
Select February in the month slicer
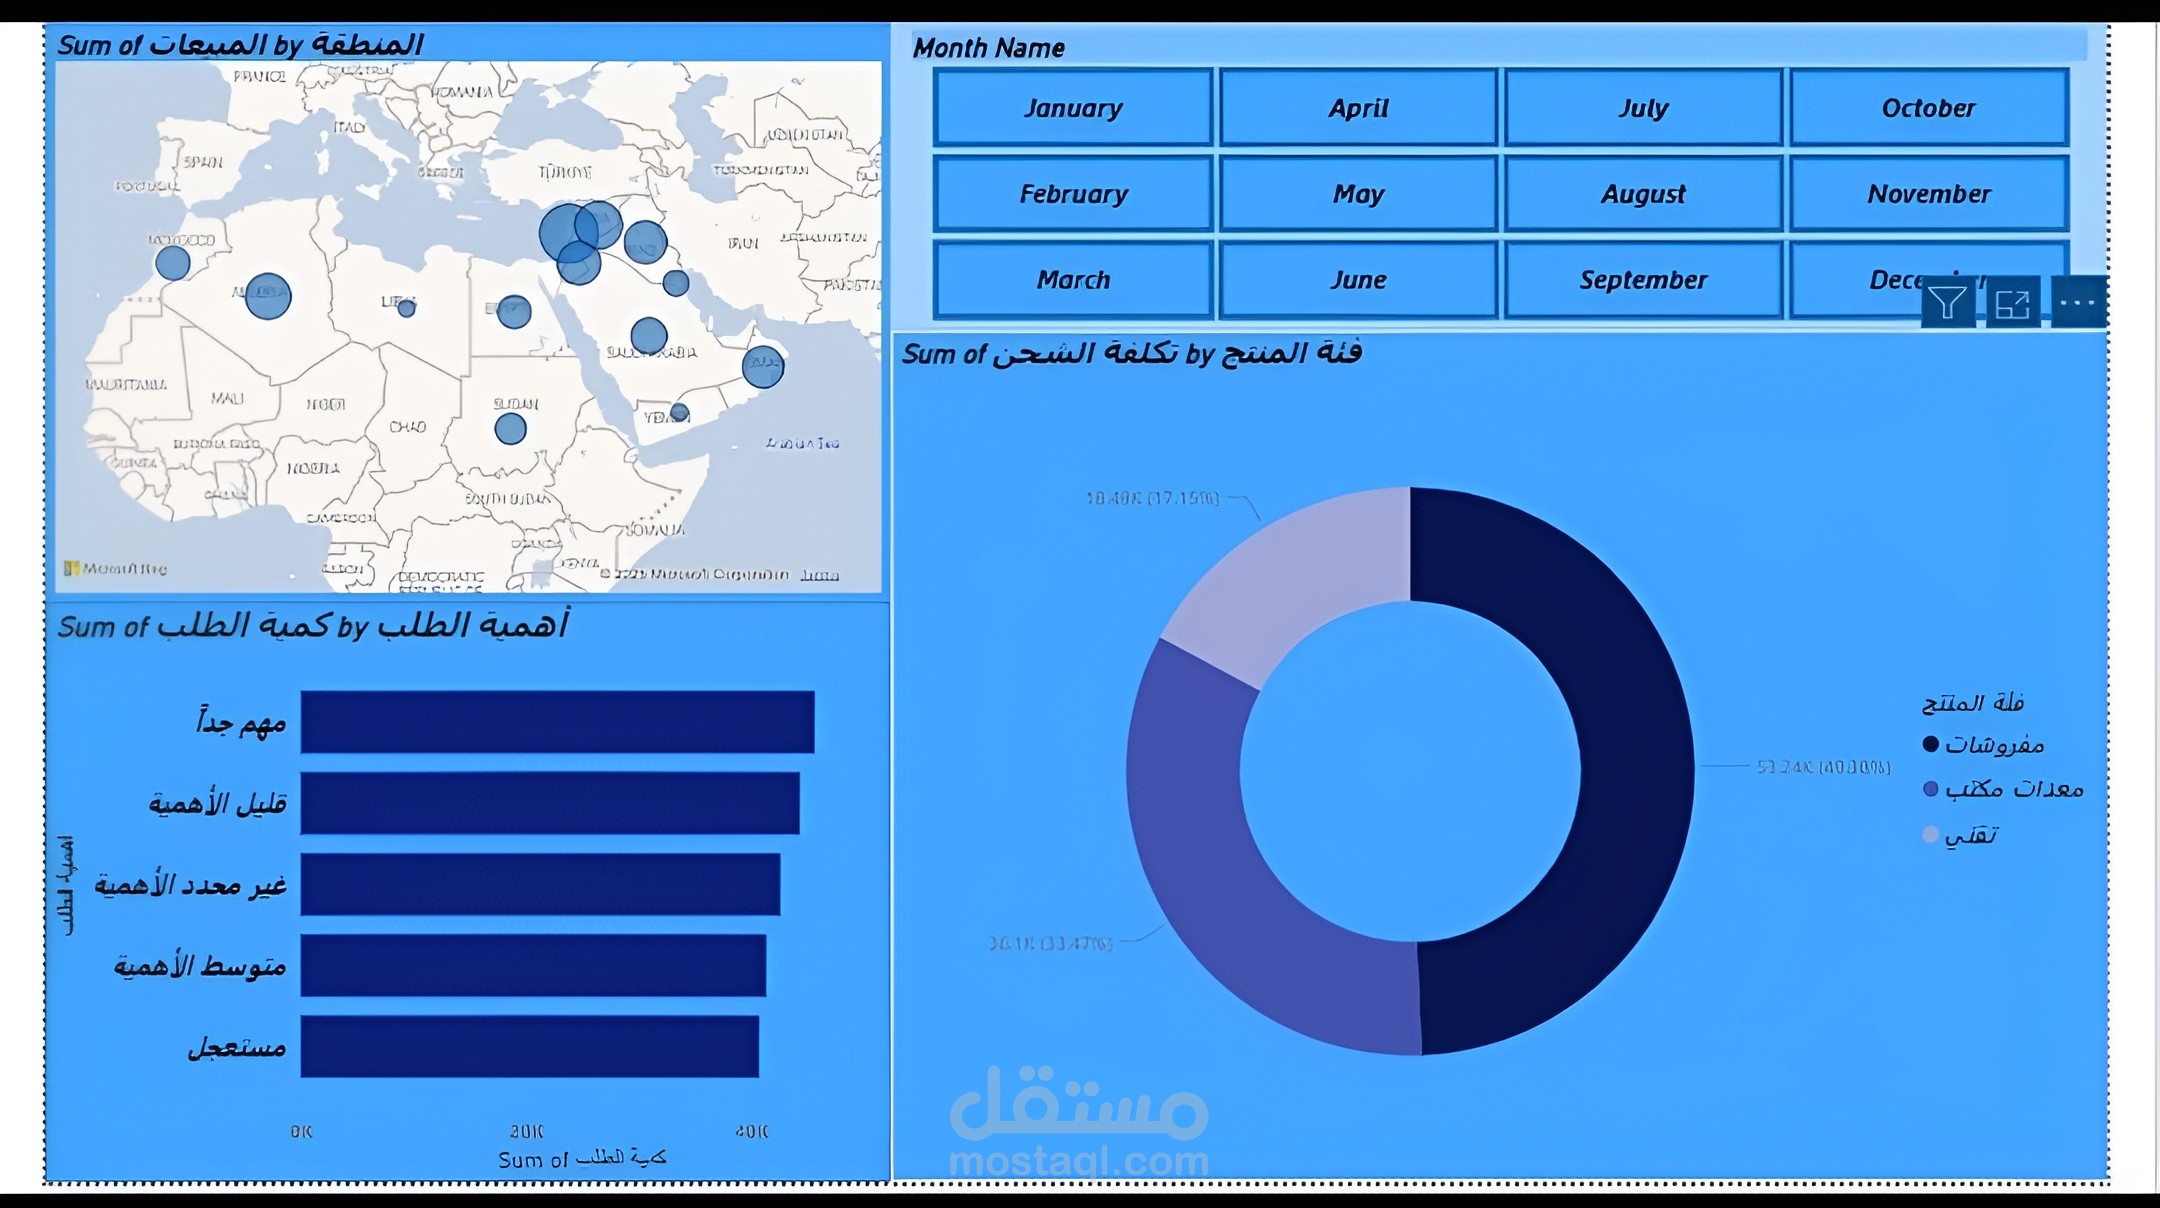[1073, 194]
